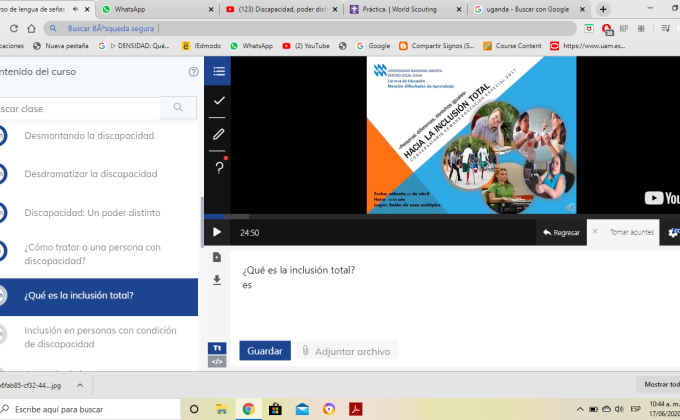Switch to the Discapacidad, poder distinto YouTube tab
Viewport: 680px width, 420px height.
[x=282, y=9]
